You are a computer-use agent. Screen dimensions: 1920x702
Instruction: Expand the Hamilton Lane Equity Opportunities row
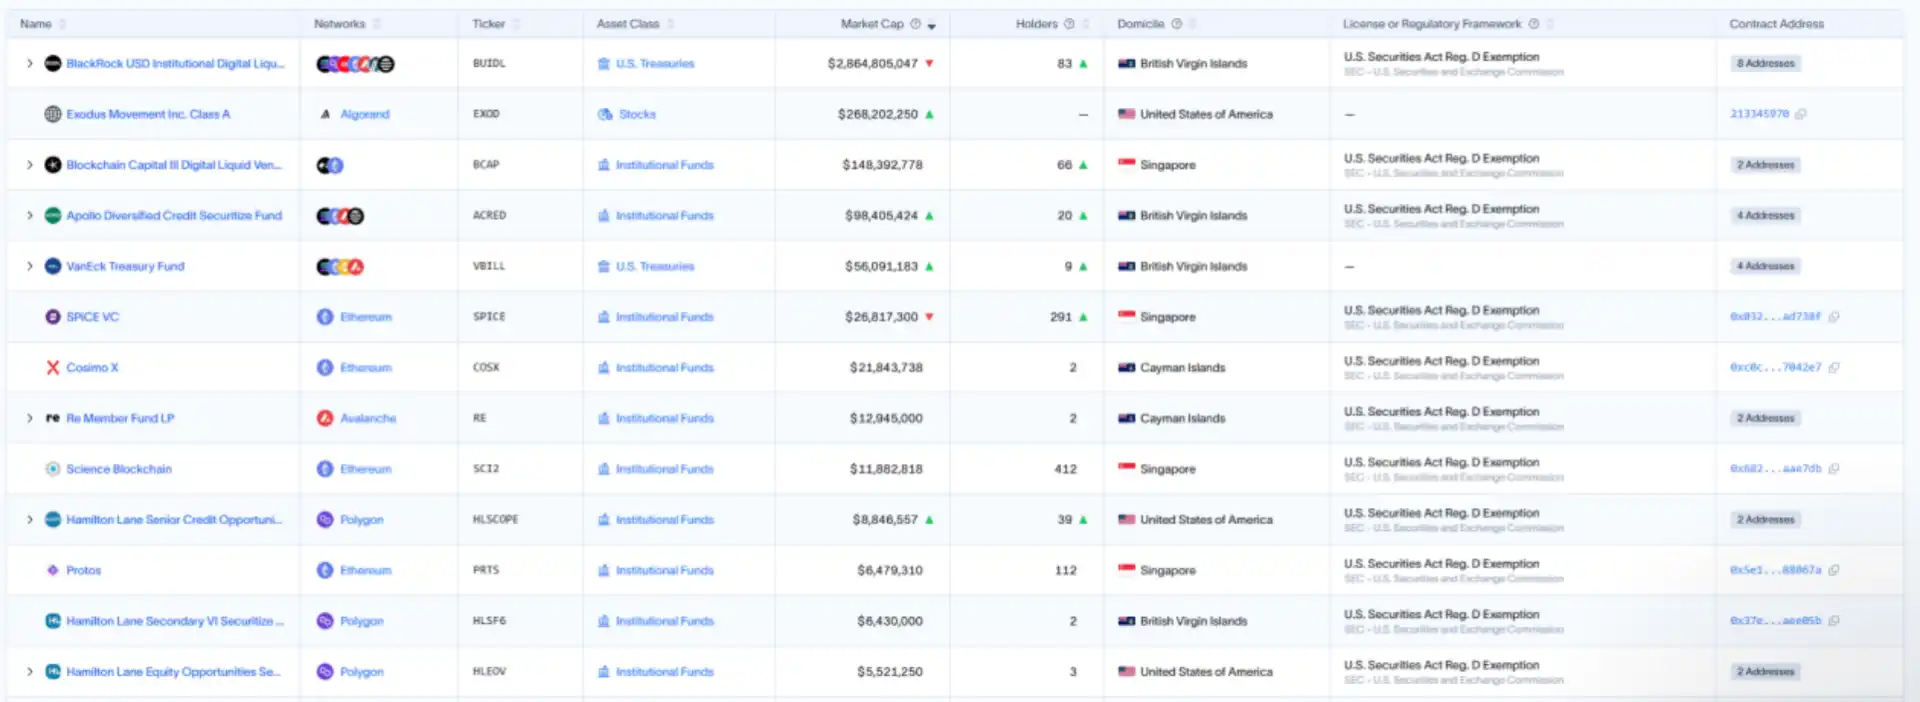pos(30,672)
